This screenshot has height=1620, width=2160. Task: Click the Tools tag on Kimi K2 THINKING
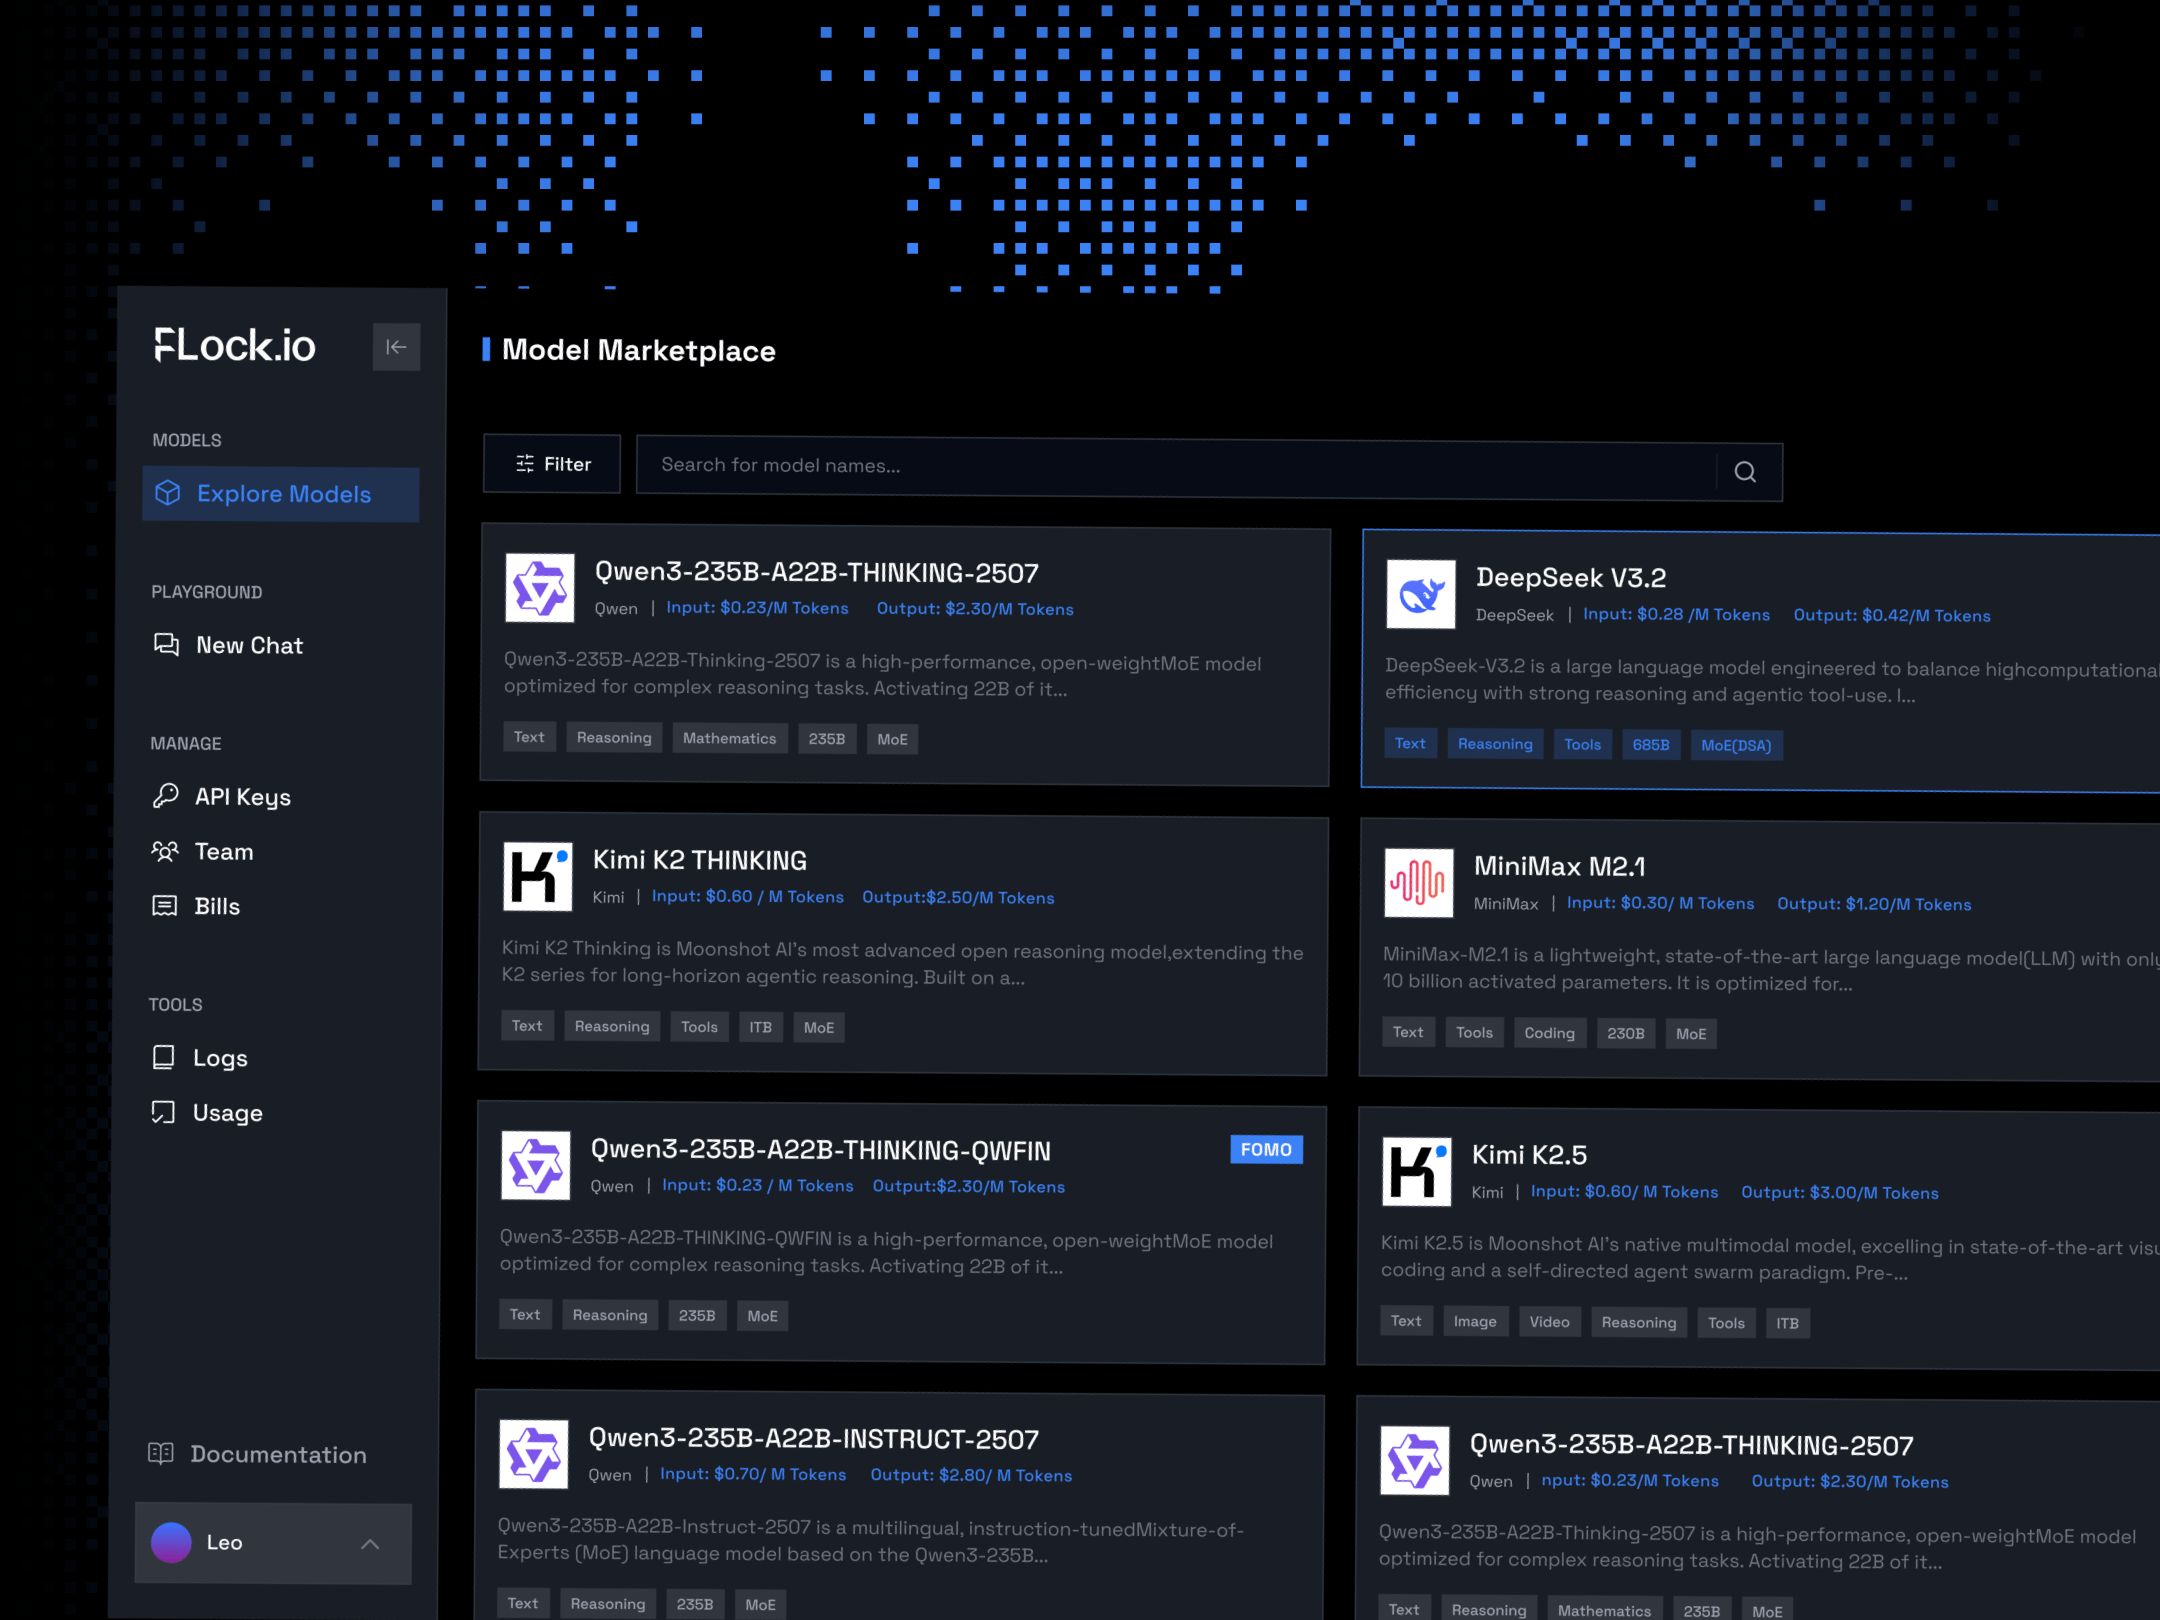699,1028
